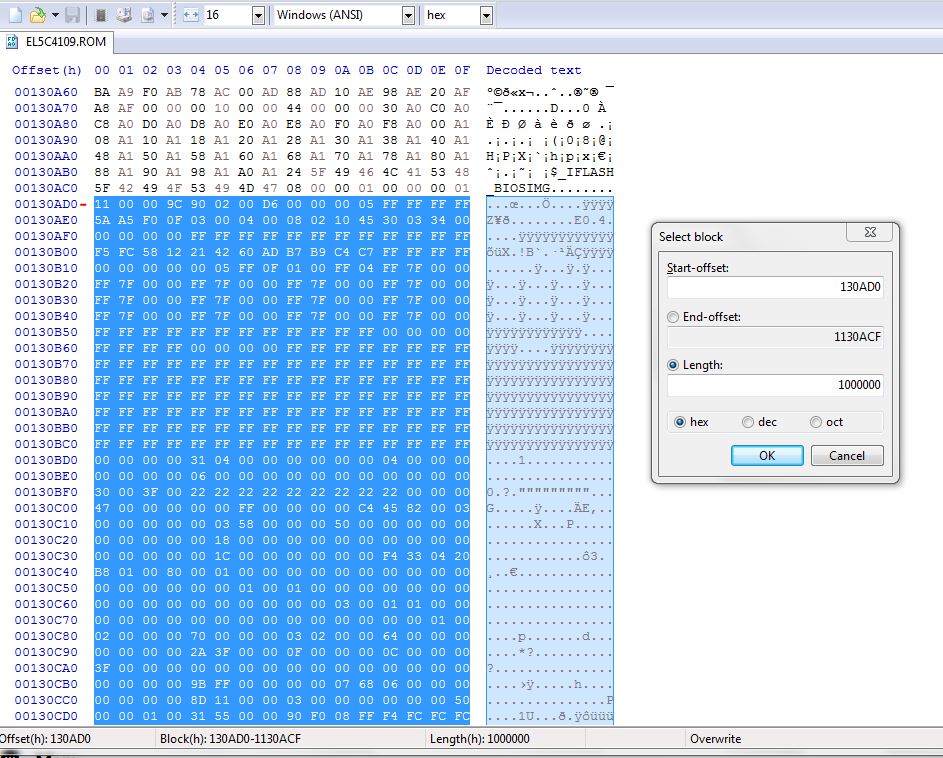Screen dimensions: 943x758
Task: Click the EL5C4109.ROM tab file icon
Action: point(12,42)
